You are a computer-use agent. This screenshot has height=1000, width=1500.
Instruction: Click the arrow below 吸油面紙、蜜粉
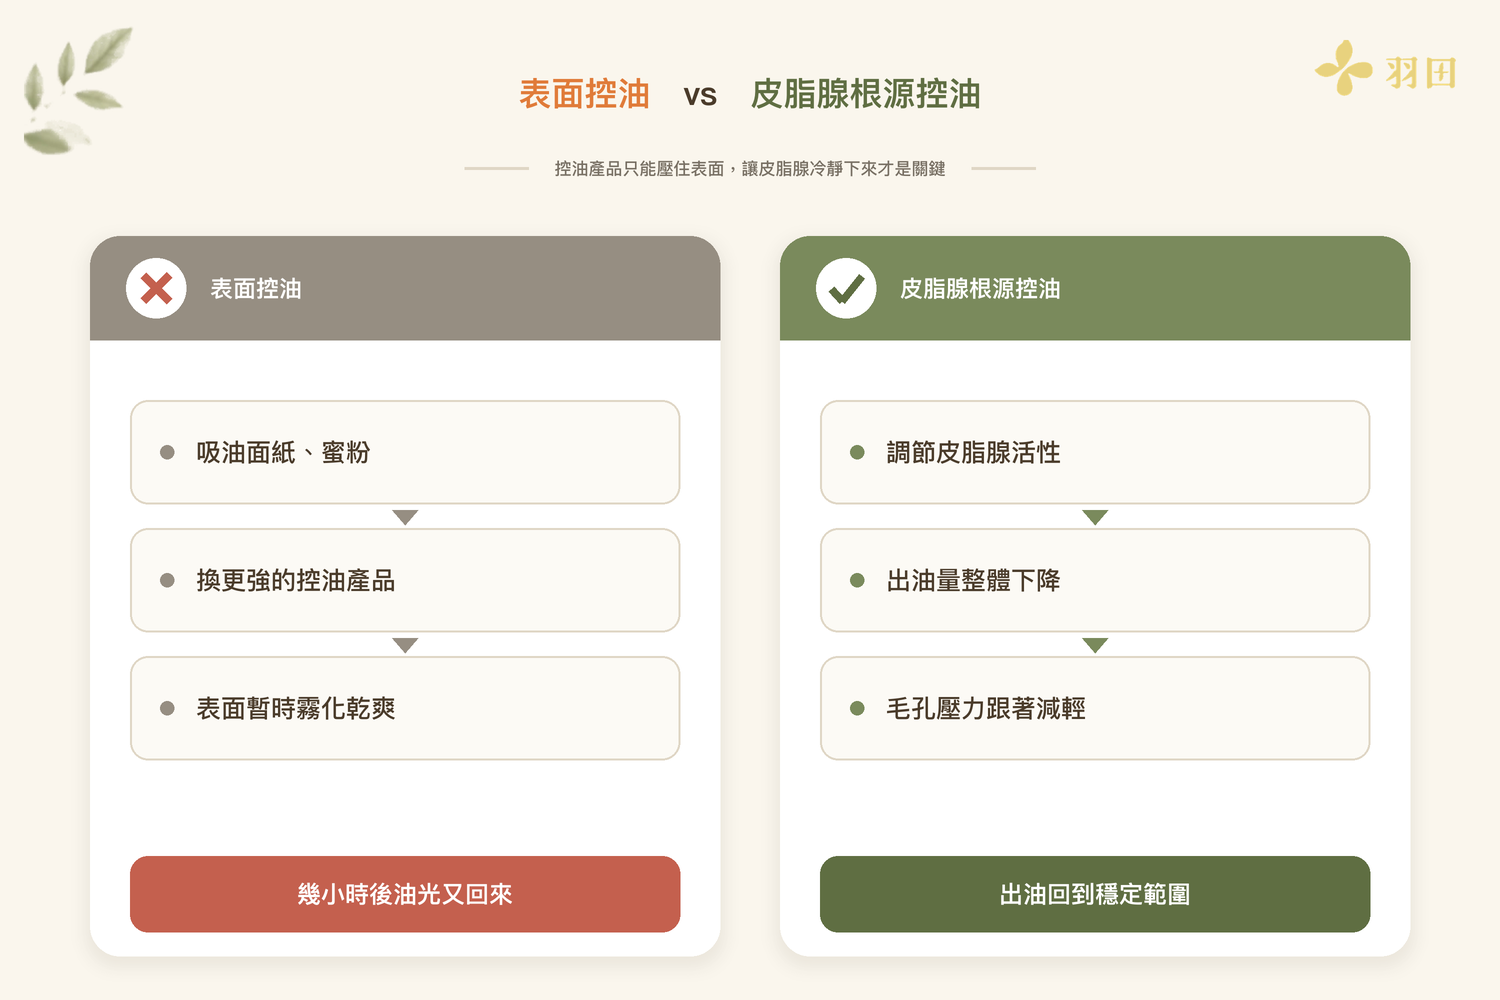click(x=405, y=517)
